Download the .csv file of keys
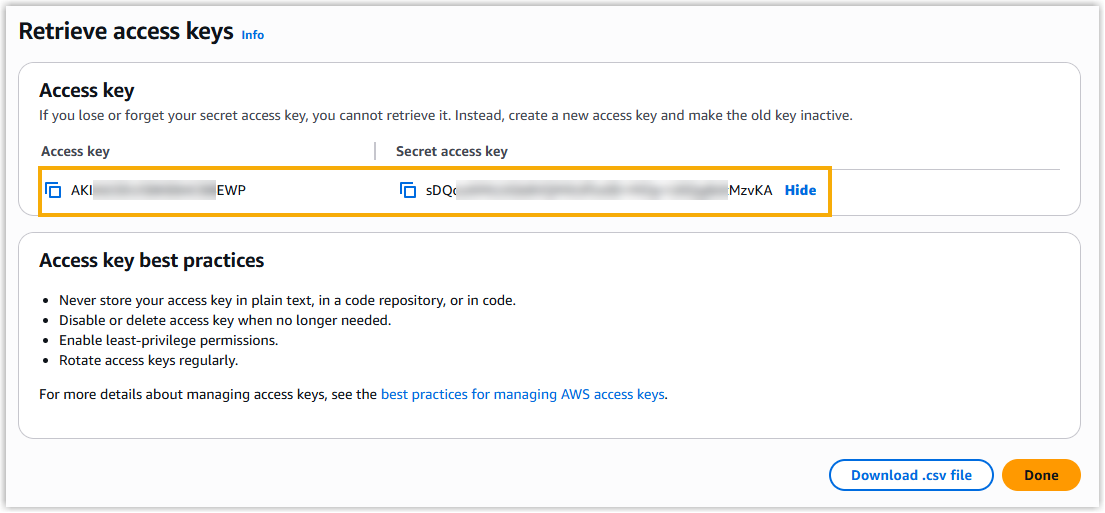The width and height of the screenshot is (1105, 513). click(911, 475)
